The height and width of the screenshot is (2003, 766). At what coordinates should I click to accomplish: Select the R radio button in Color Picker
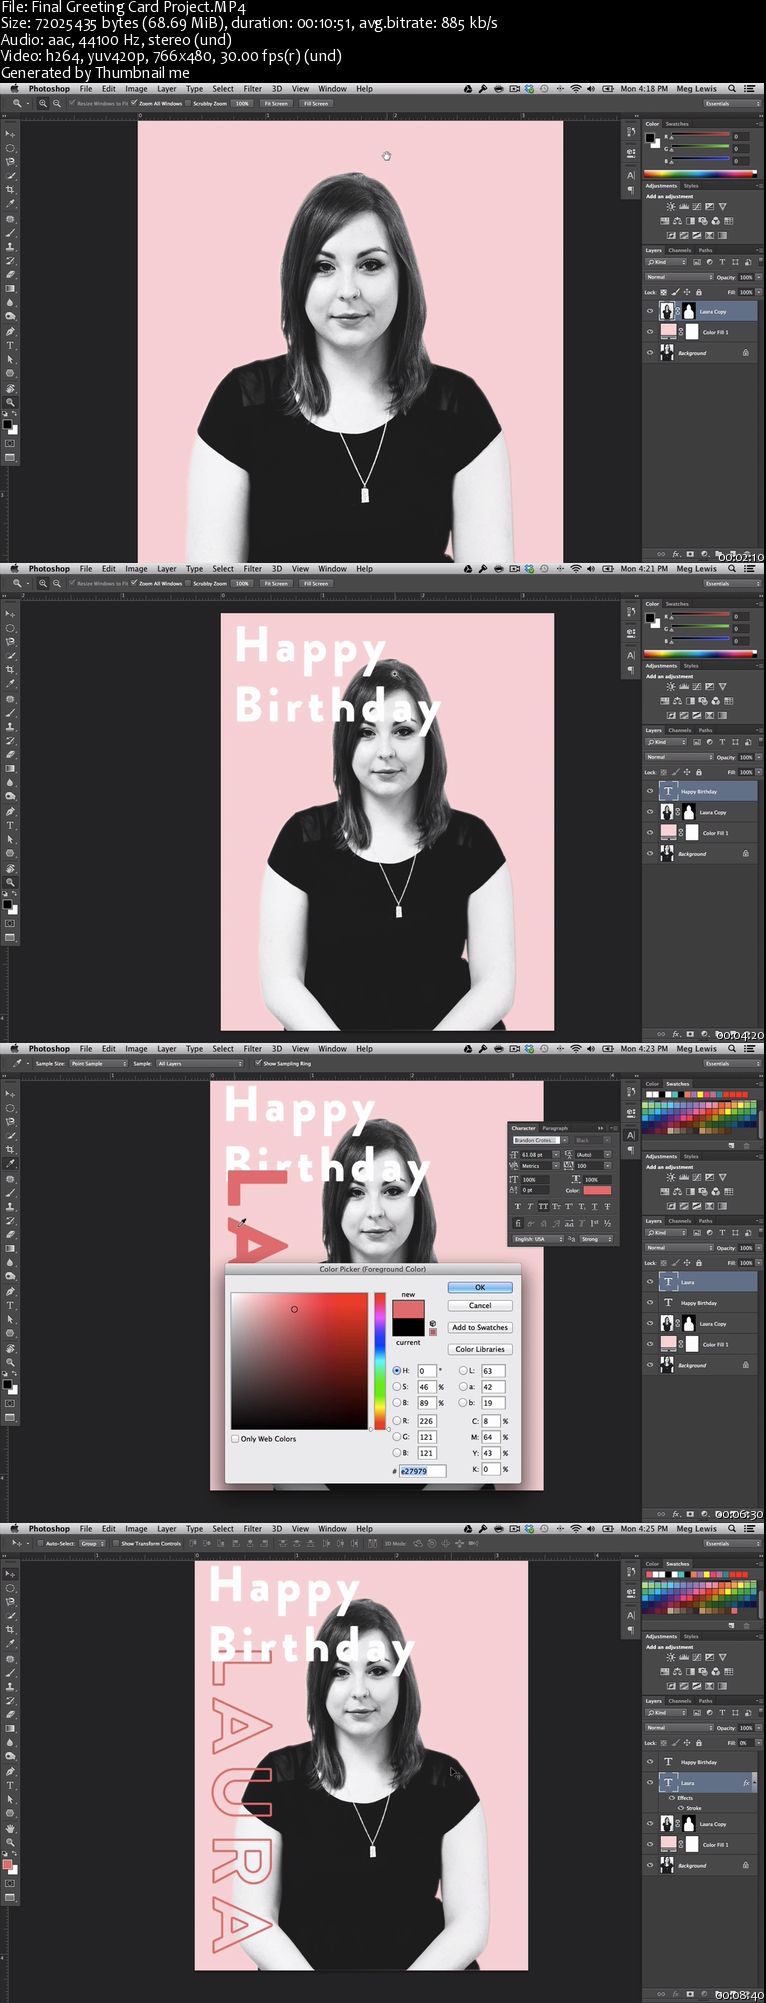click(x=396, y=1421)
